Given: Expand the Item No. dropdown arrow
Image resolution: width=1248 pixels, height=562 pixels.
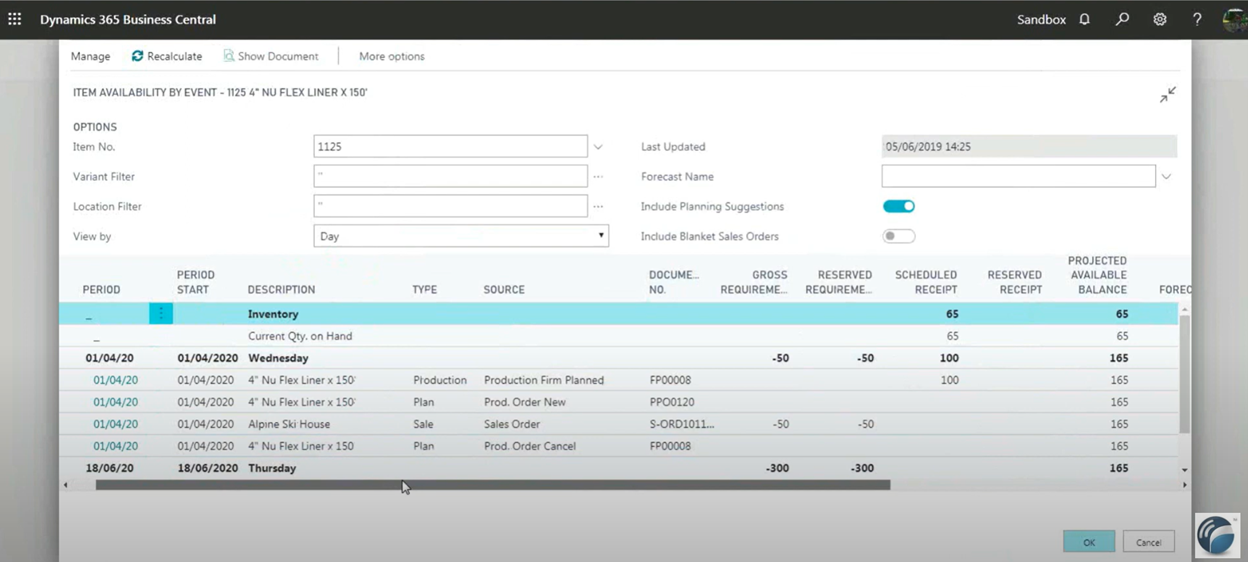Looking at the screenshot, I should click(598, 147).
